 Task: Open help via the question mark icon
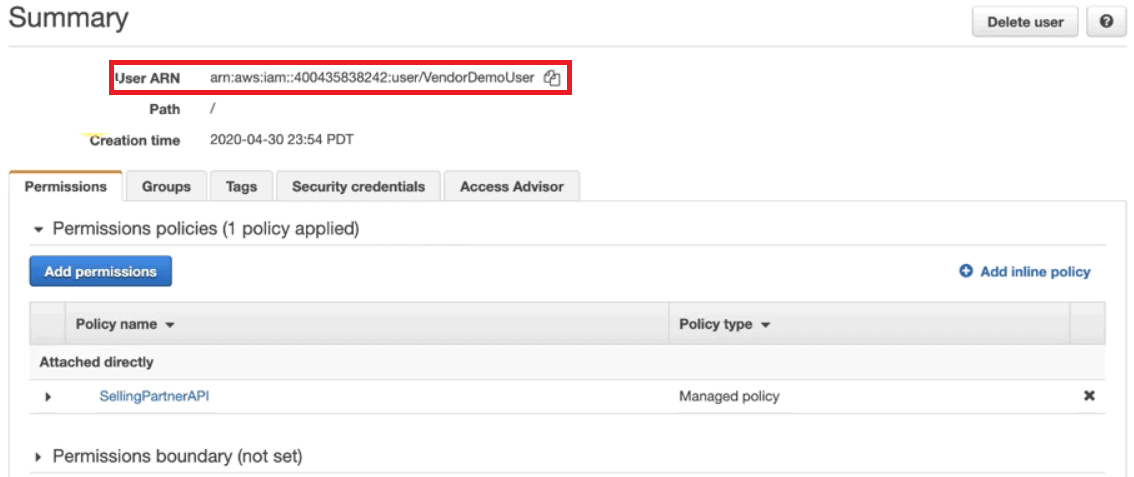[x=1106, y=22]
